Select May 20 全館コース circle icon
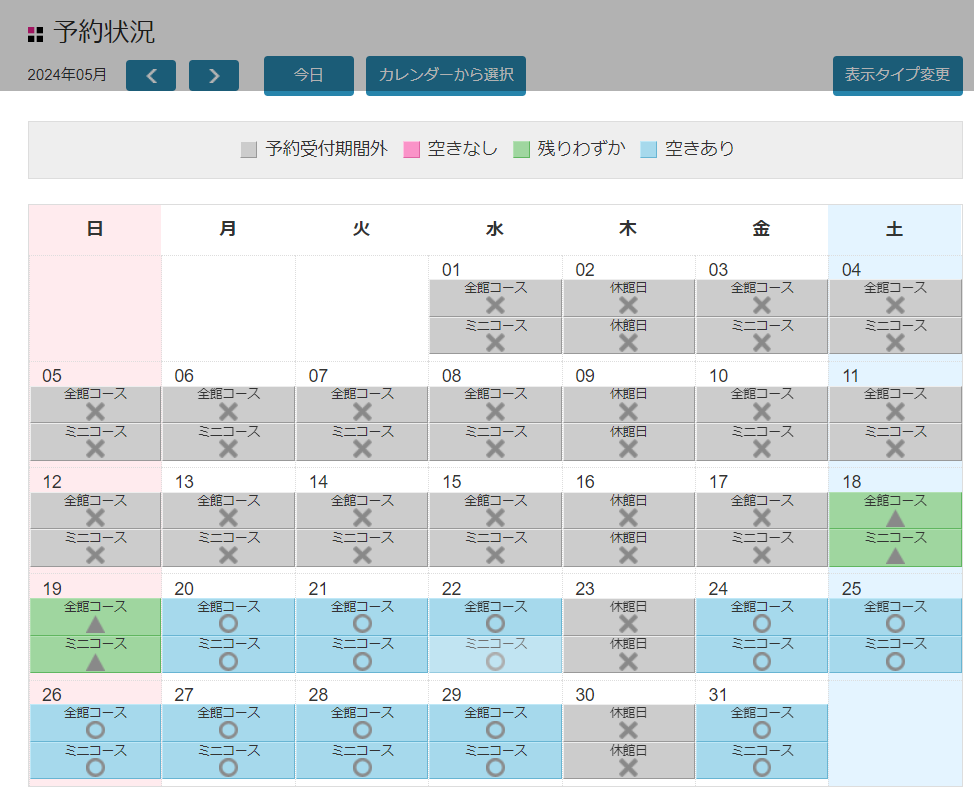This screenshot has height=811, width=974. [x=228, y=624]
